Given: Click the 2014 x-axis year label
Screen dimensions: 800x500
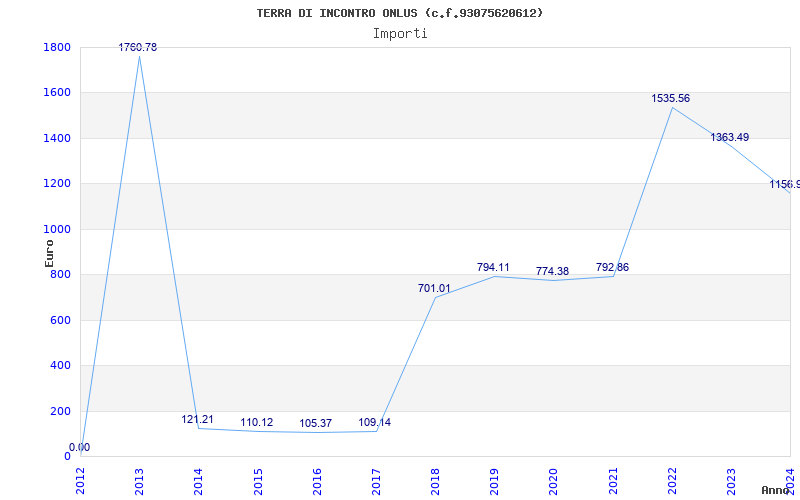Looking at the screenshot, I should coord(198,481).
